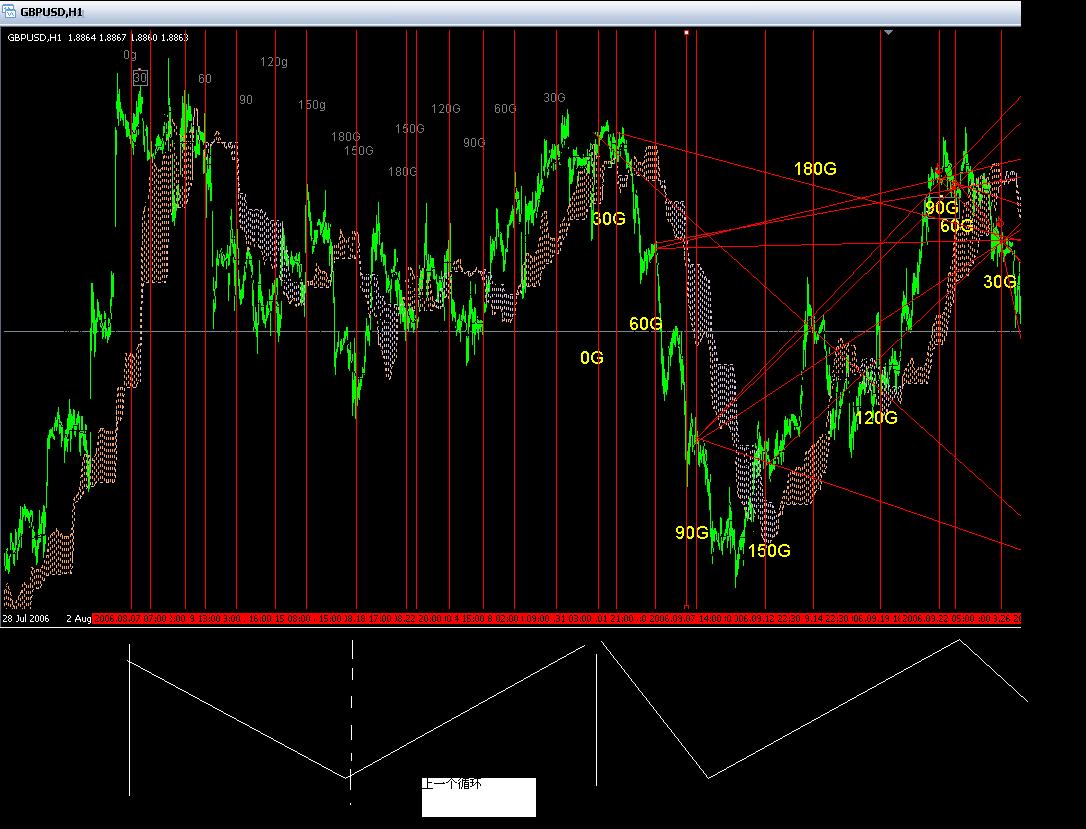Click the 28 Jul 2006 date label
The width and height of the screenshot is (1086, 829).
pyautogui.click(x=26, y=618)
